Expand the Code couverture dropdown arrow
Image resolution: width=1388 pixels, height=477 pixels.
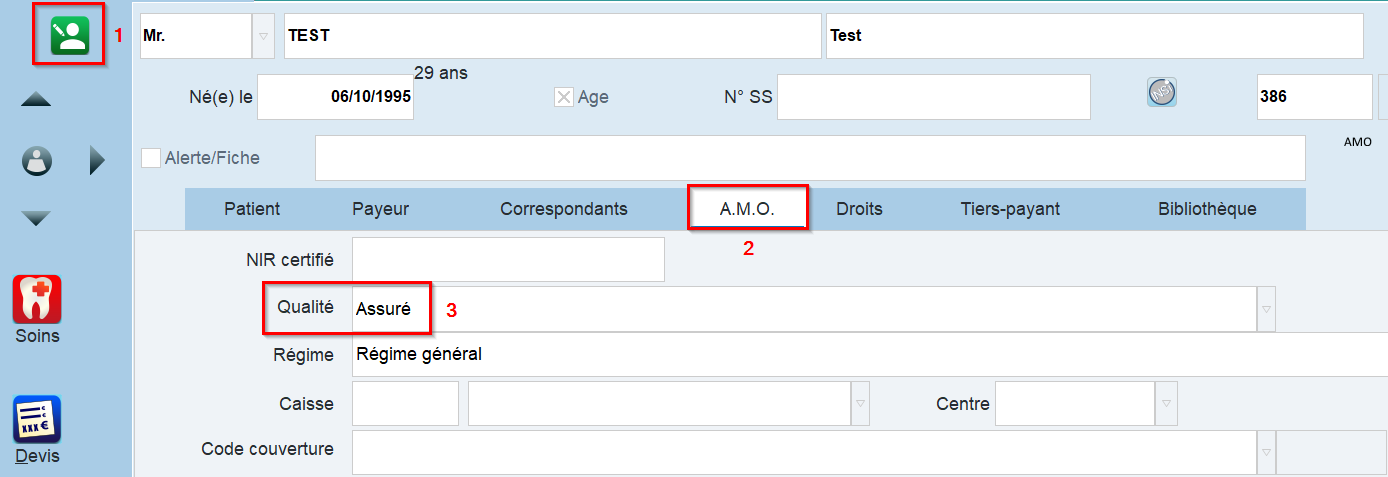pos(1266,452)
